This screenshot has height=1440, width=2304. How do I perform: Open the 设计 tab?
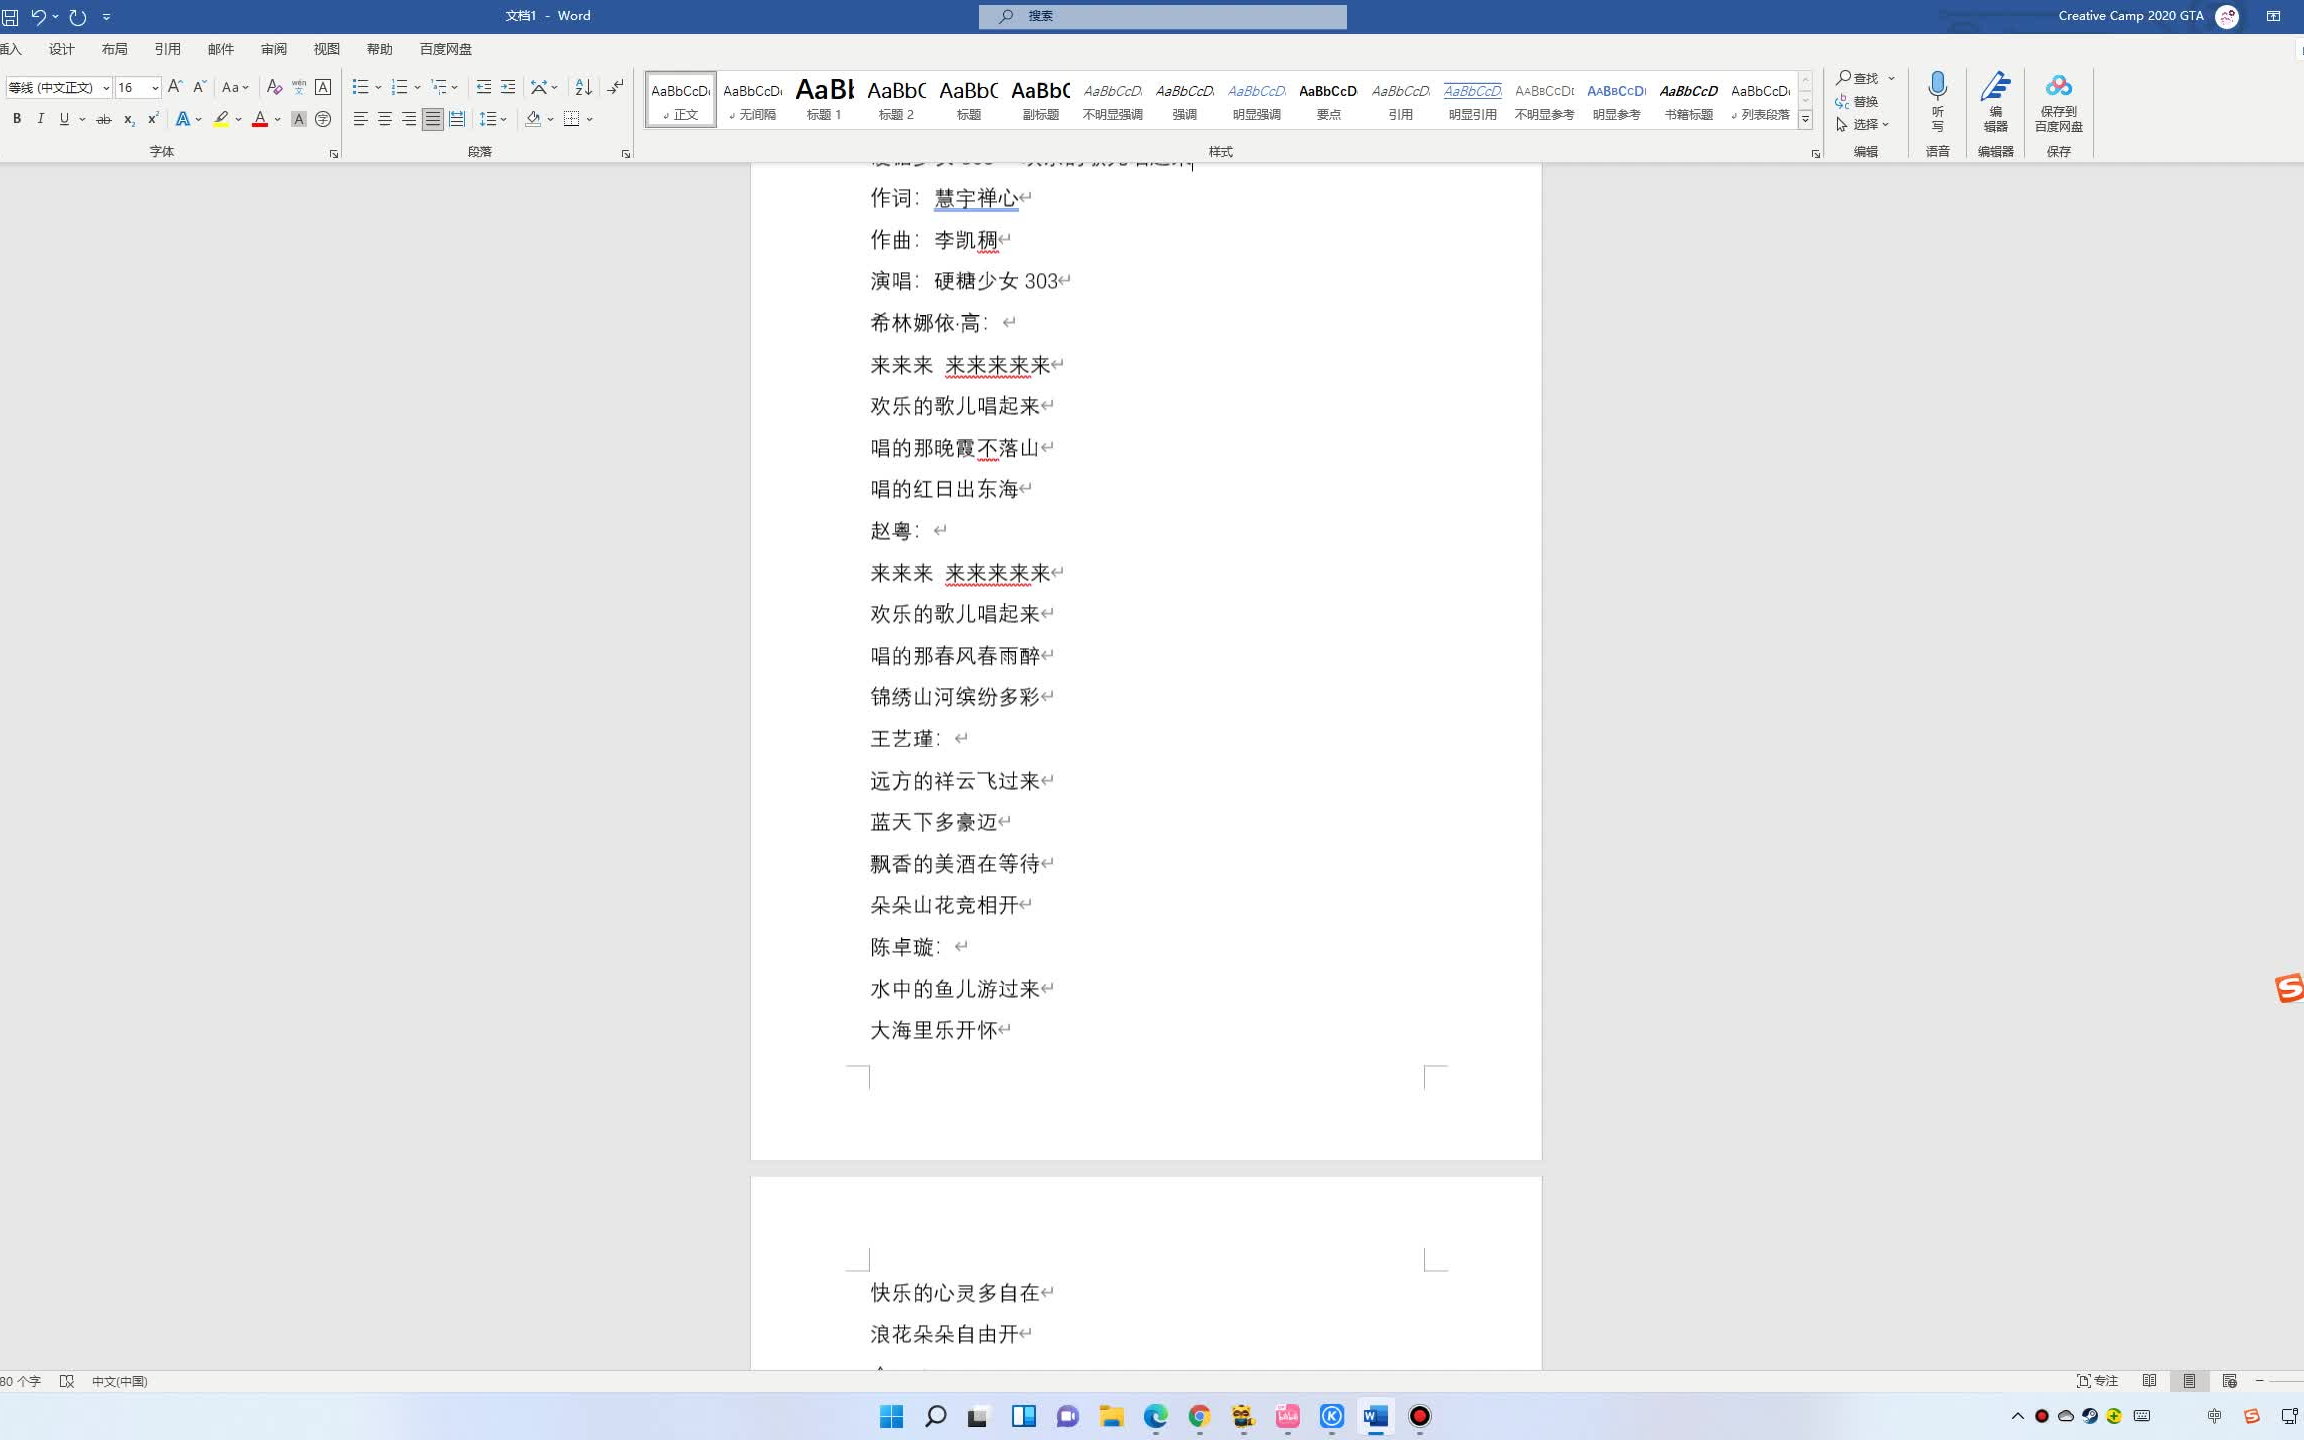click(62, 49)
